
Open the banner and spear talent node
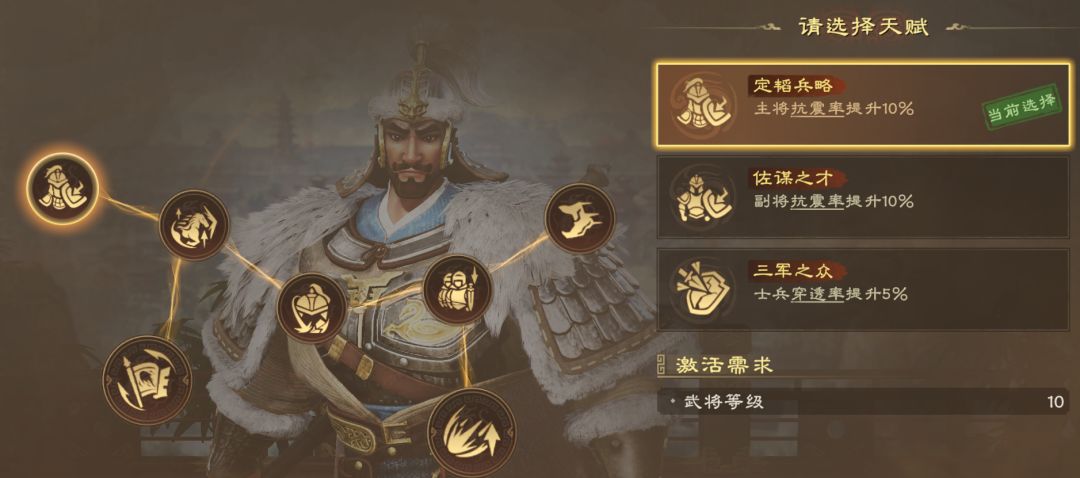coord(147,380)
